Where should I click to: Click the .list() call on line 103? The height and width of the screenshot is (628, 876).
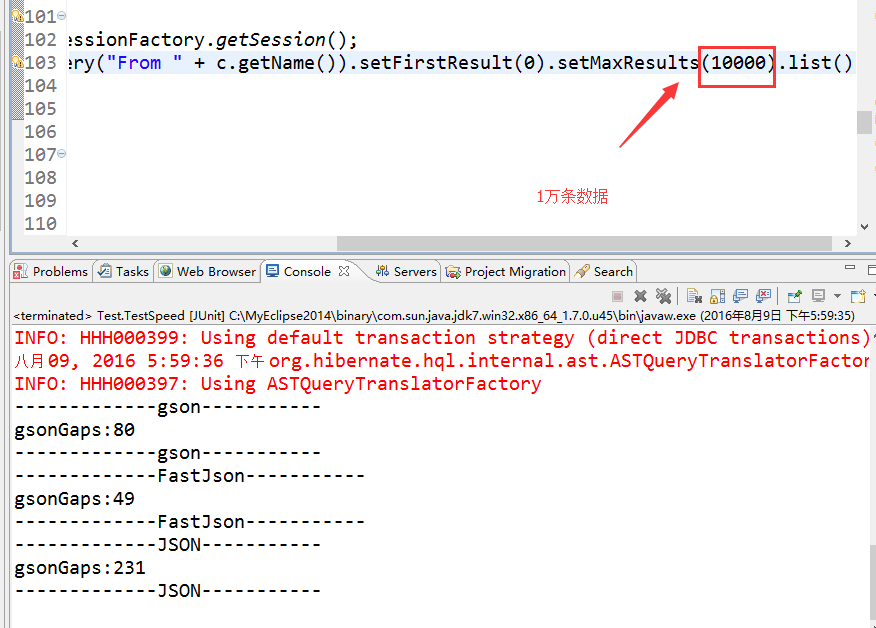815,63
